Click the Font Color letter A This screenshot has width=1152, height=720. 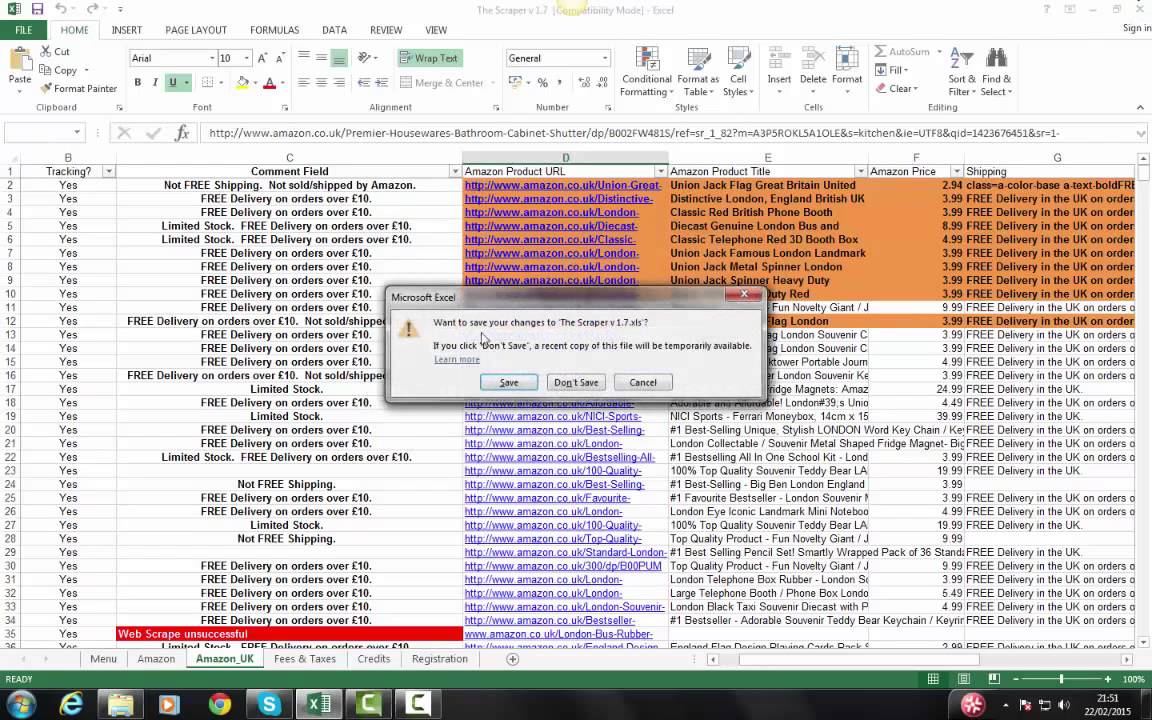pos(269,83)
